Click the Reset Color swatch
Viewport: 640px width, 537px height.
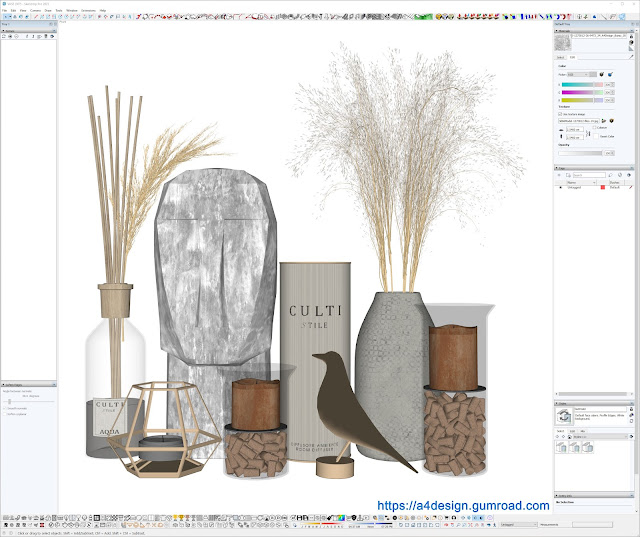596,137
